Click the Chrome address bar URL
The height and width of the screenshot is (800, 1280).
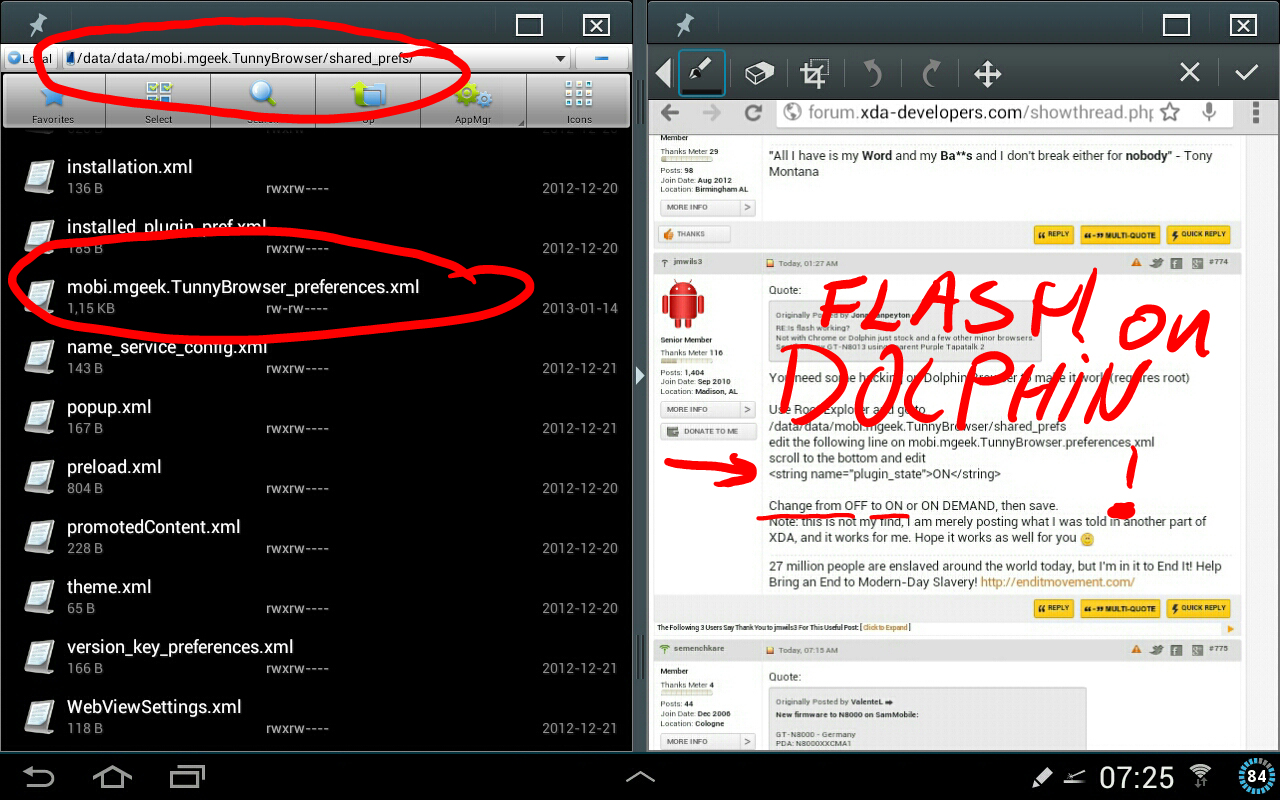pyautogui.click(x=980, y=113)
